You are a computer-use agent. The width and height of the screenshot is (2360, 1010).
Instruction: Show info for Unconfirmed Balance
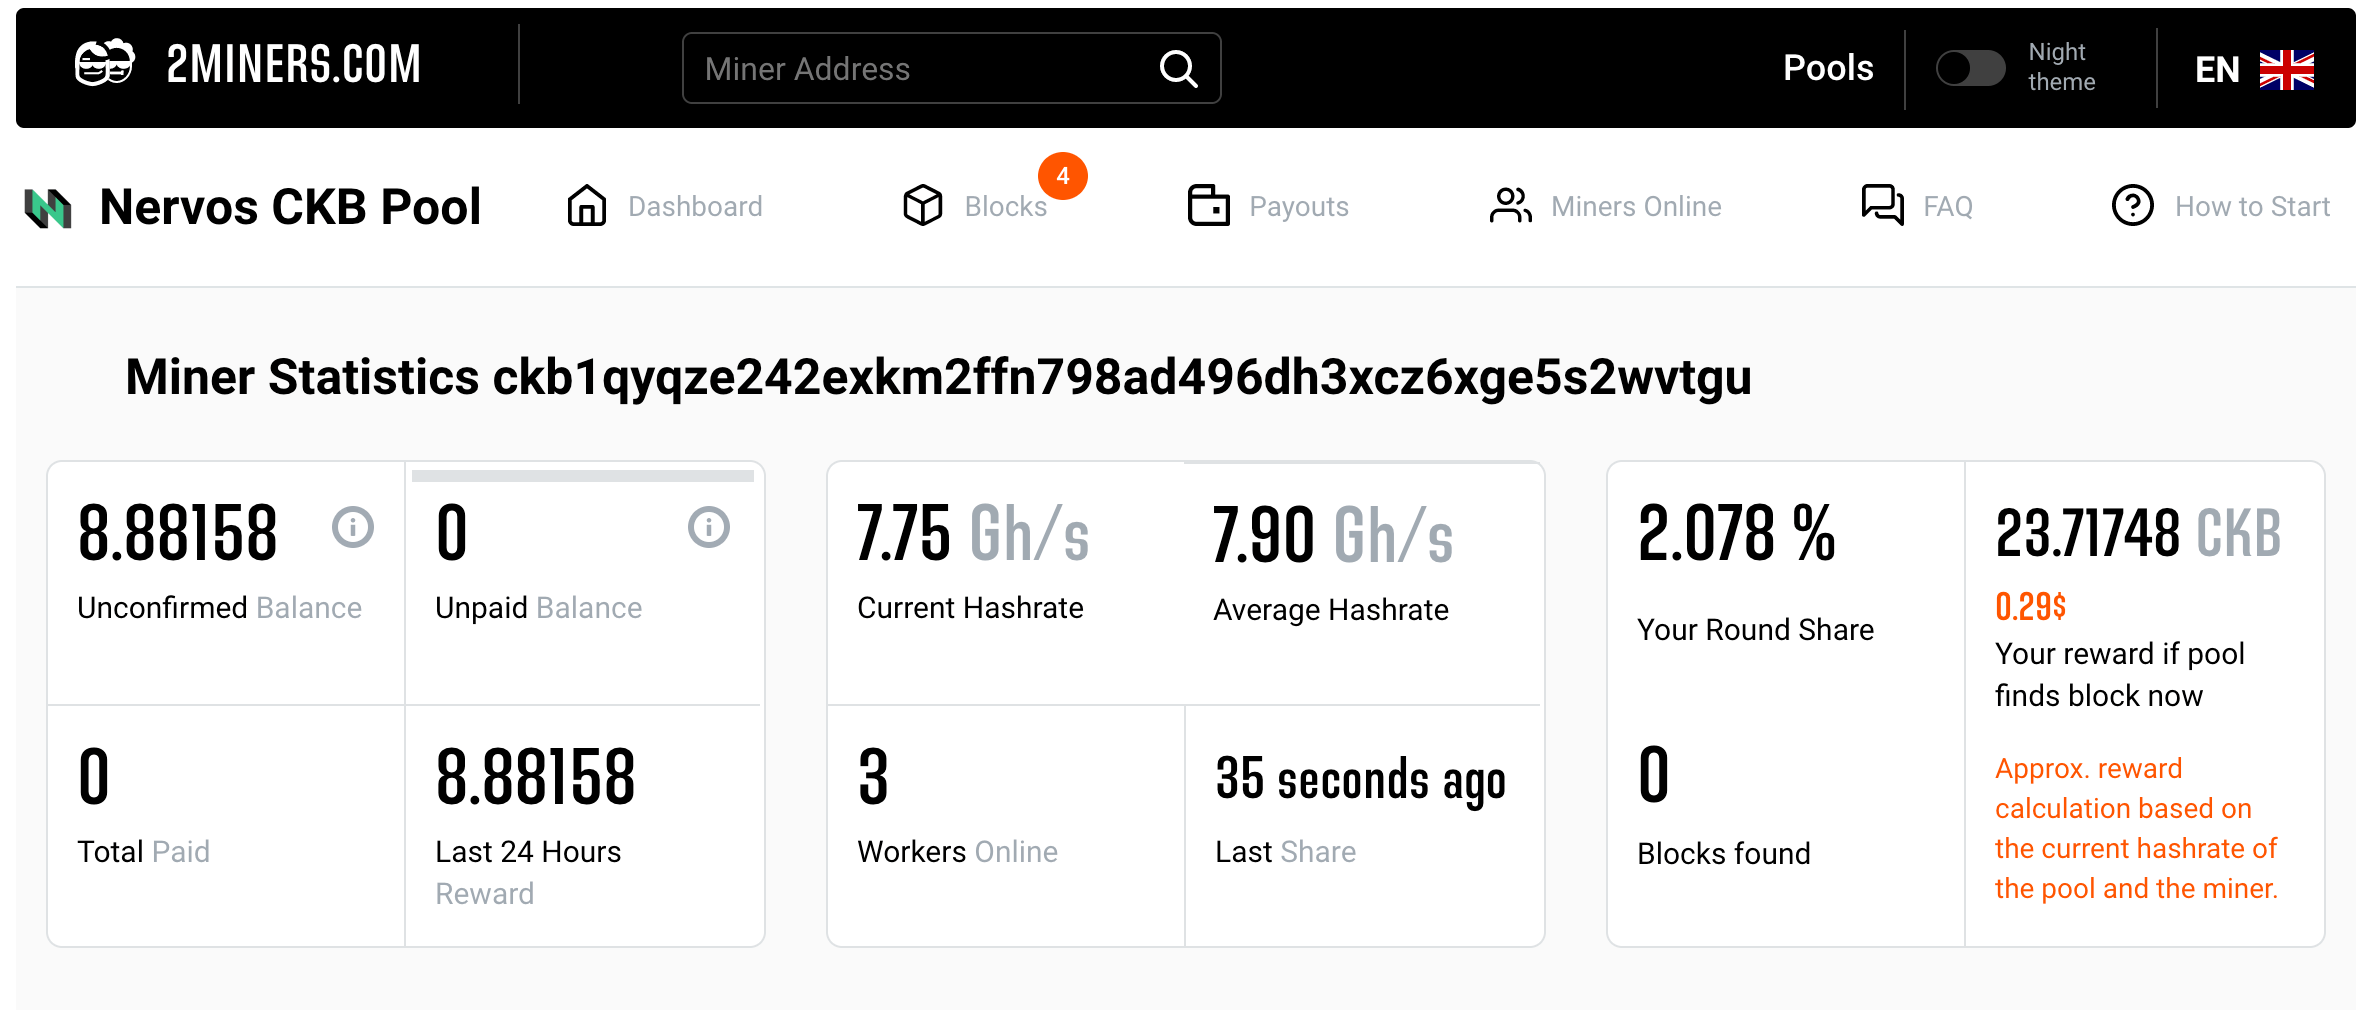(x=353, y=527)
